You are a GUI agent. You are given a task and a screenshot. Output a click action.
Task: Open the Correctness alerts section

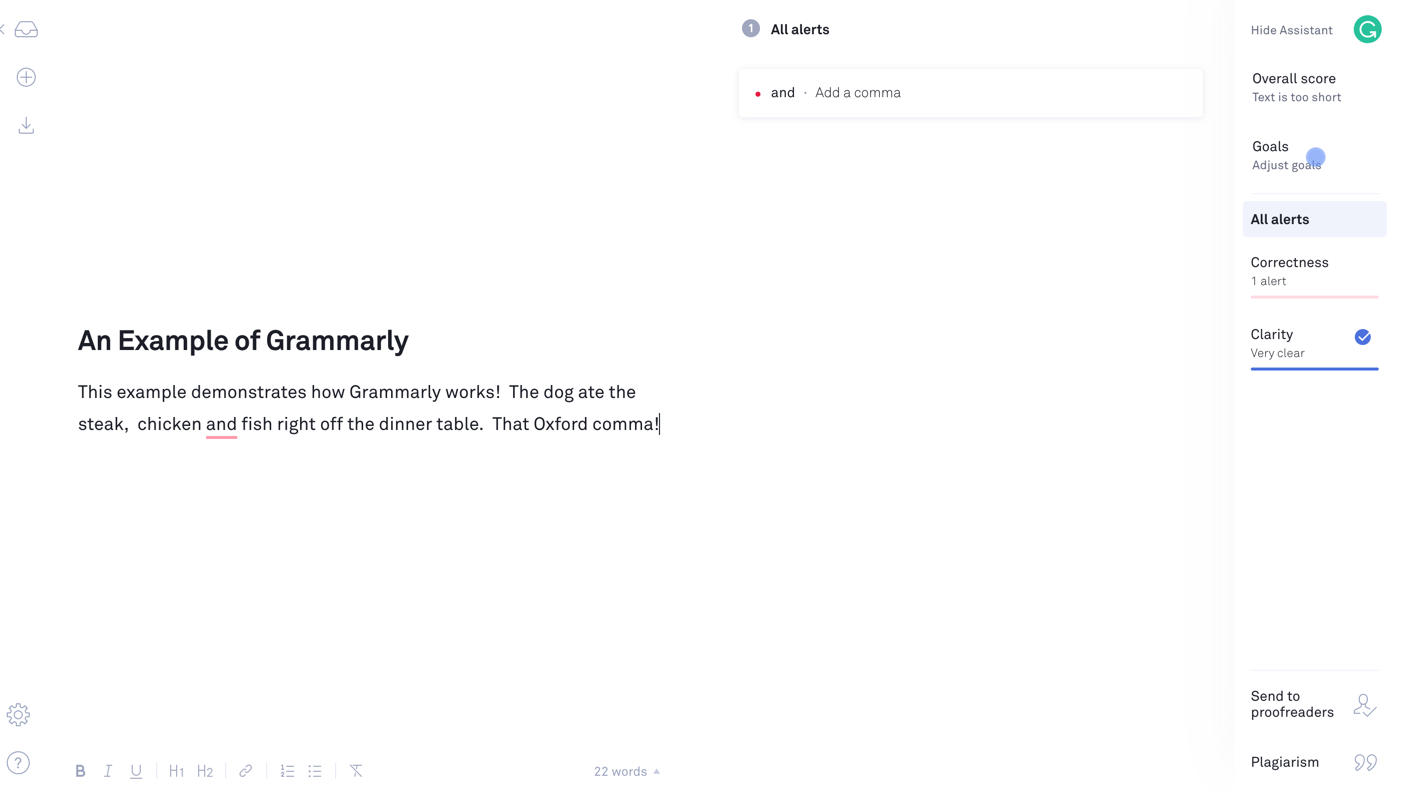[1289, 271]
